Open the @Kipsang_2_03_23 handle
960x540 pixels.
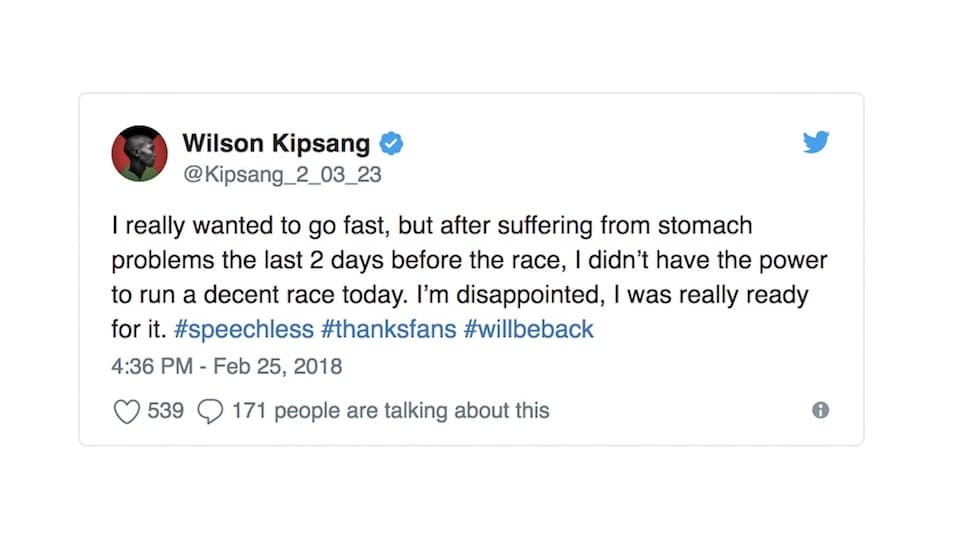tap(282, 174)
